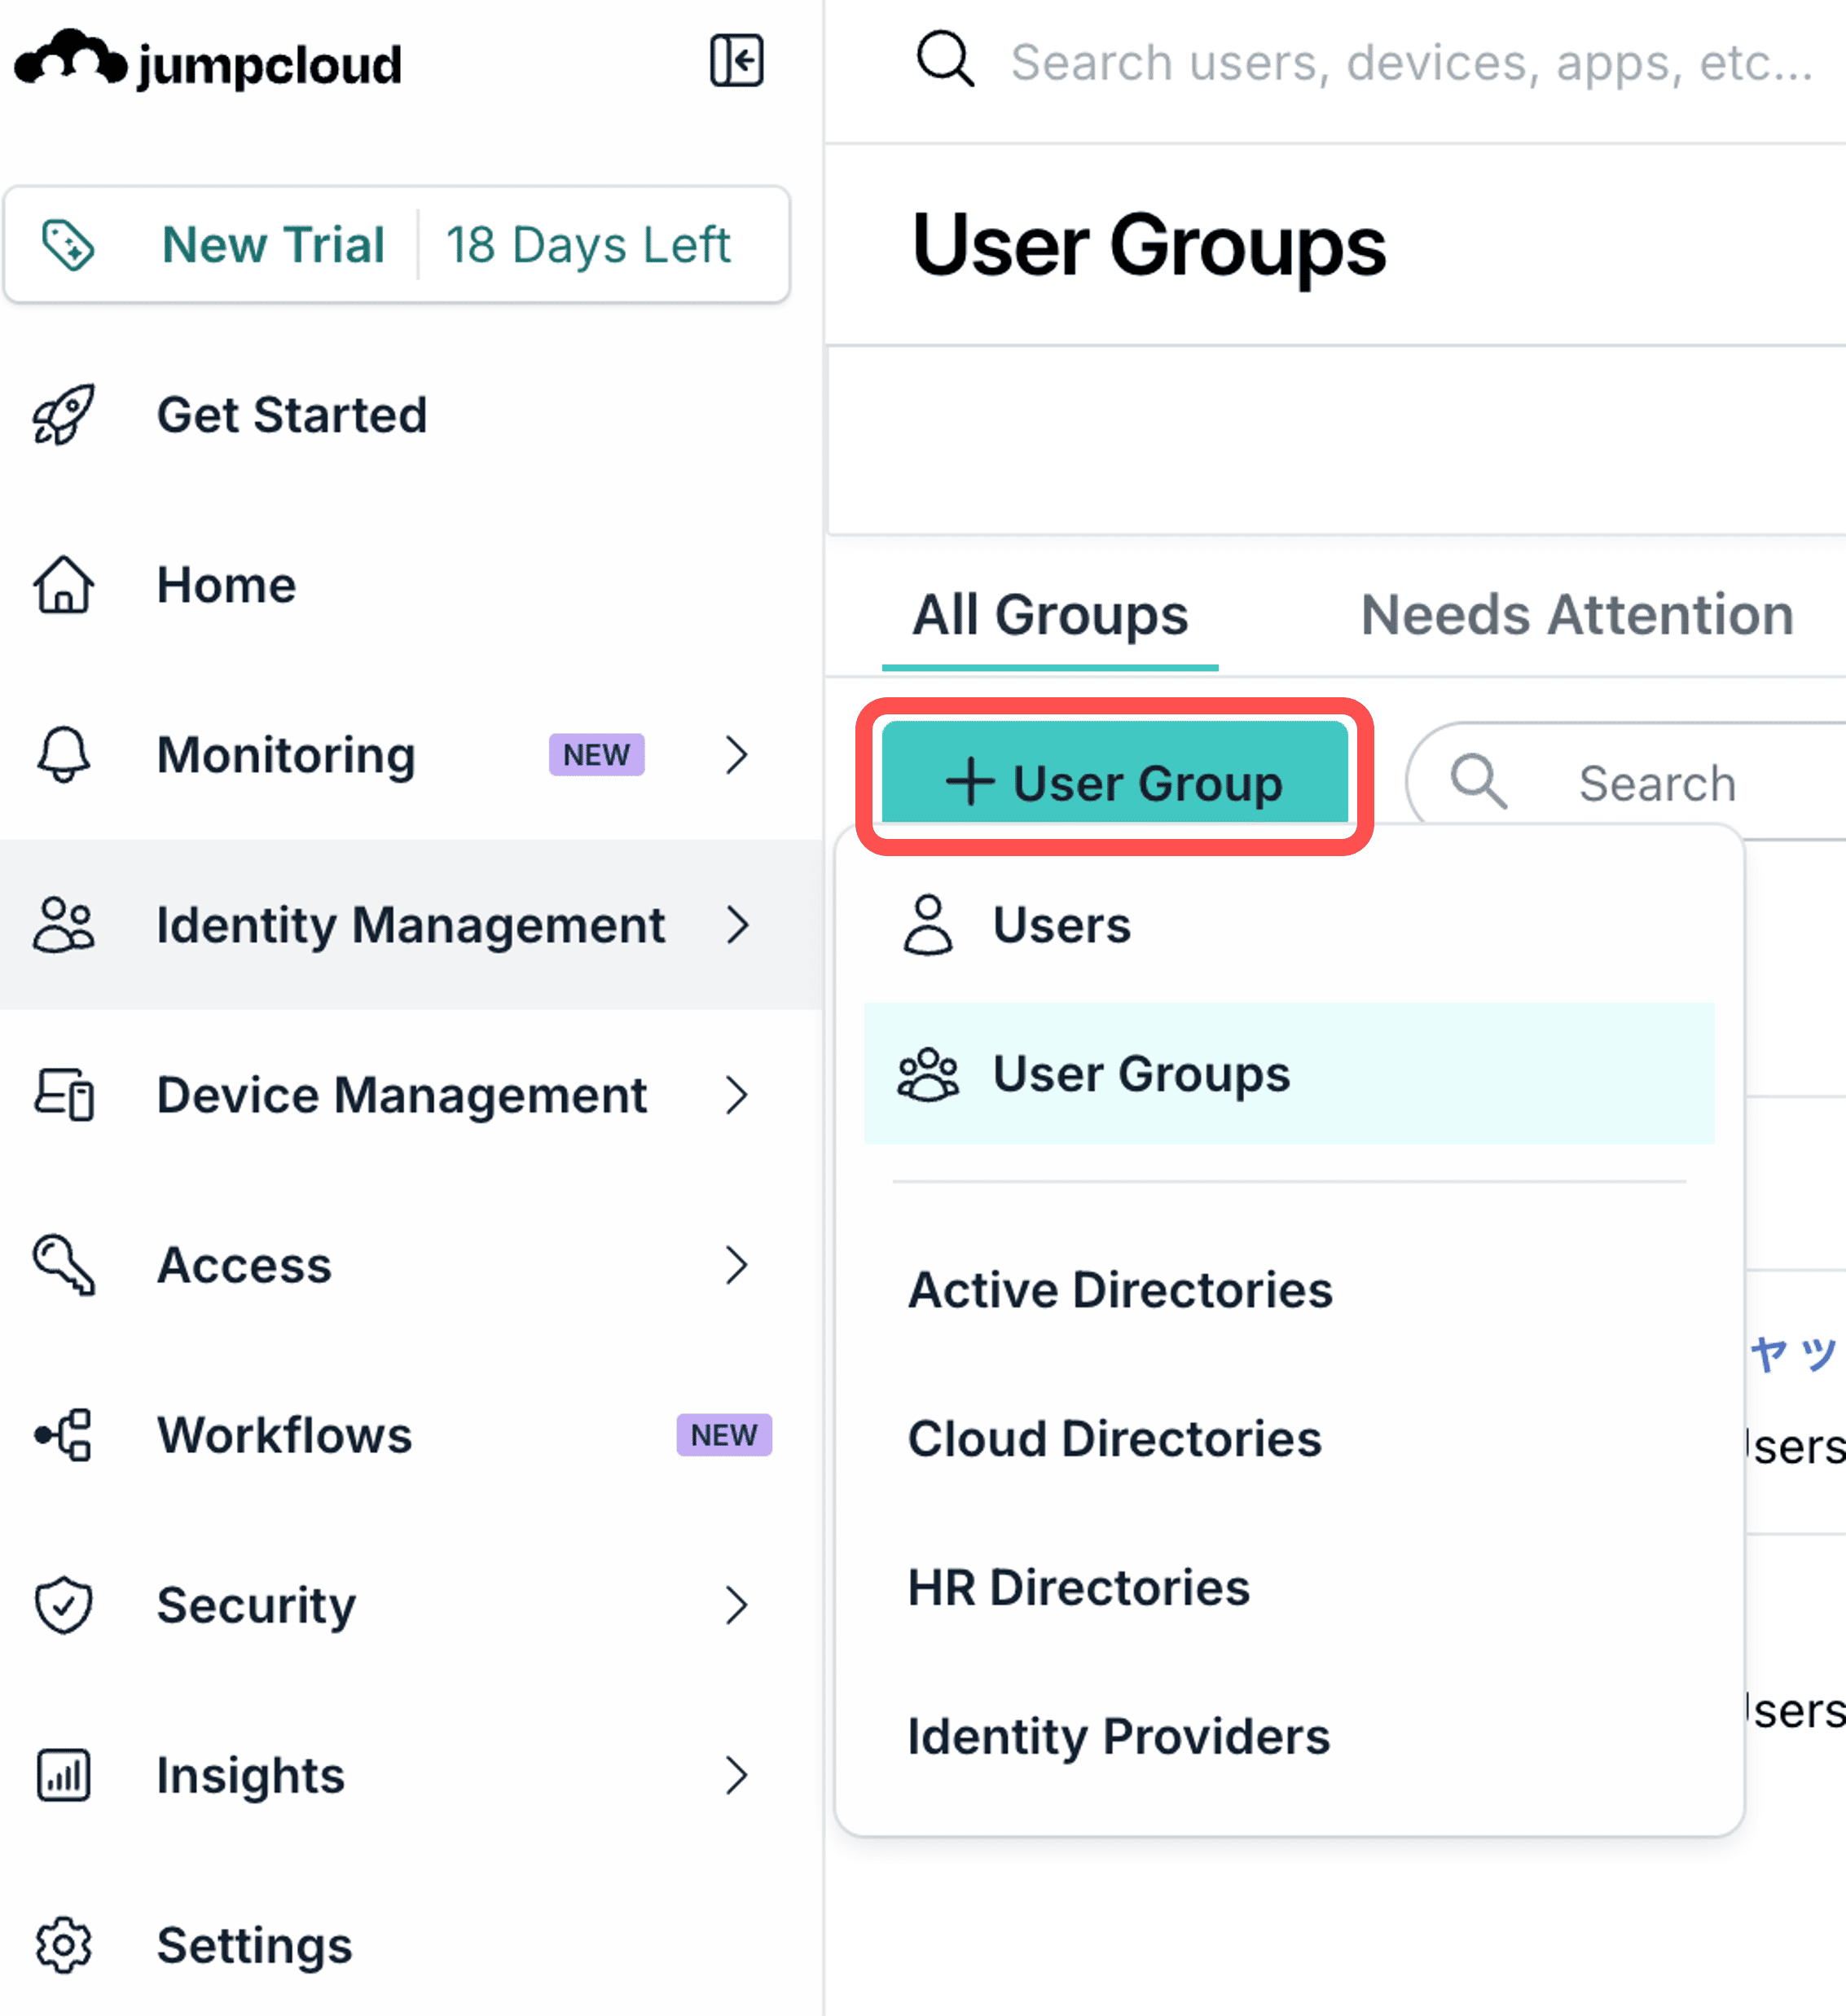Viewport: 1846px width, 2016px height.
Task: Click the Monitoring bell icon
Action: tap(64, 754)
